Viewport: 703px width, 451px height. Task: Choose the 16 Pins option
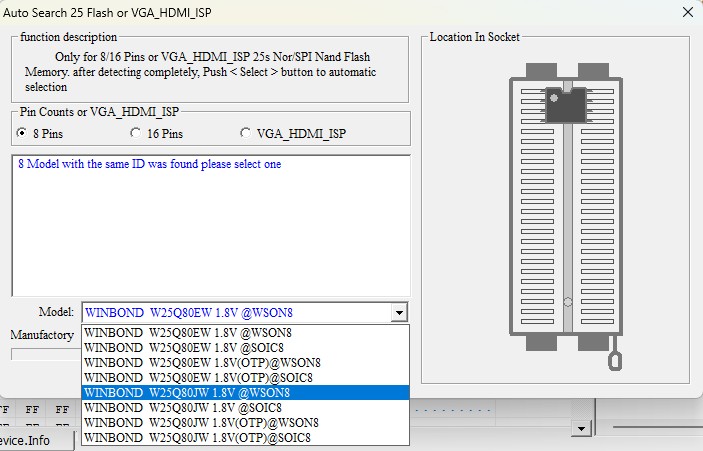(136, 133)
